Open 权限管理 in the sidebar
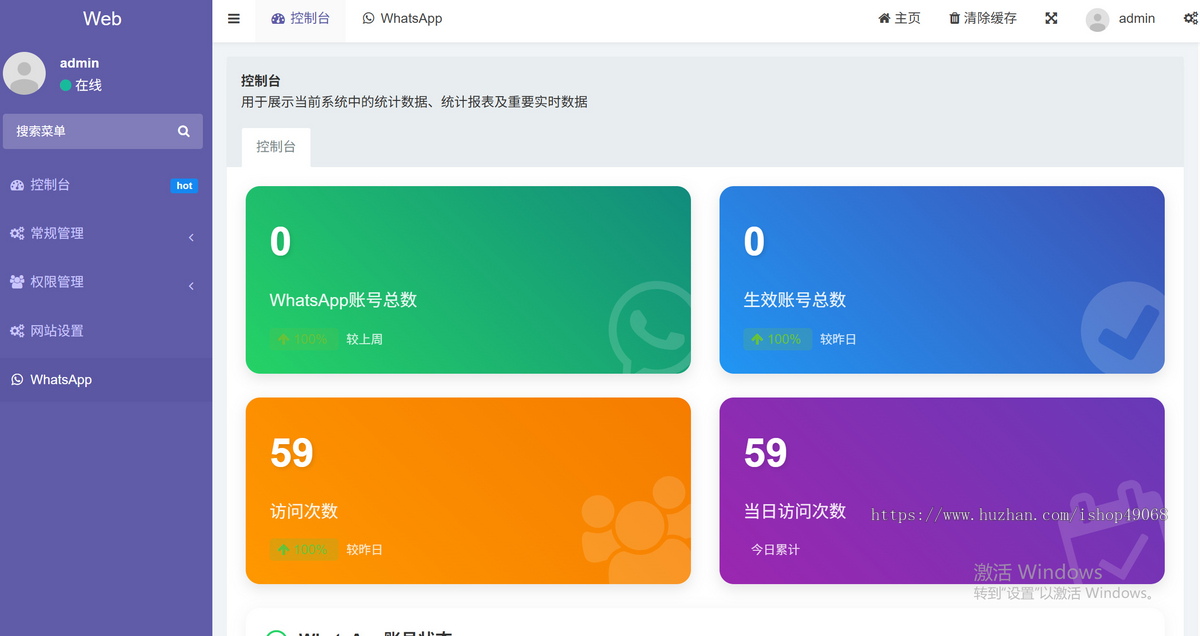Viewport: 1200px width, 636px height. (x=106, y=282)
